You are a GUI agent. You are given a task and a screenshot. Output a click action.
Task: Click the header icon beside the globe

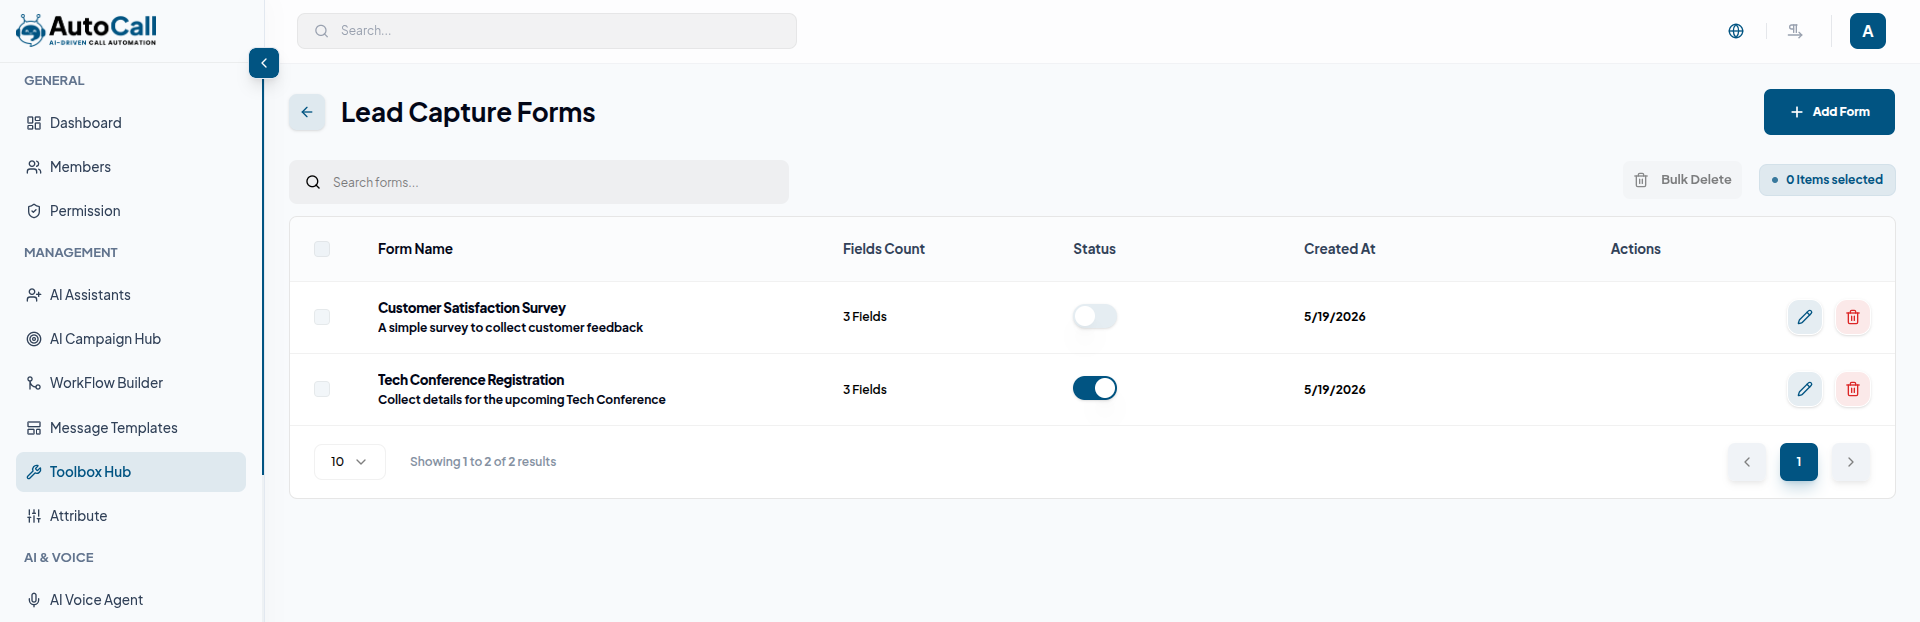[1795, 31]
